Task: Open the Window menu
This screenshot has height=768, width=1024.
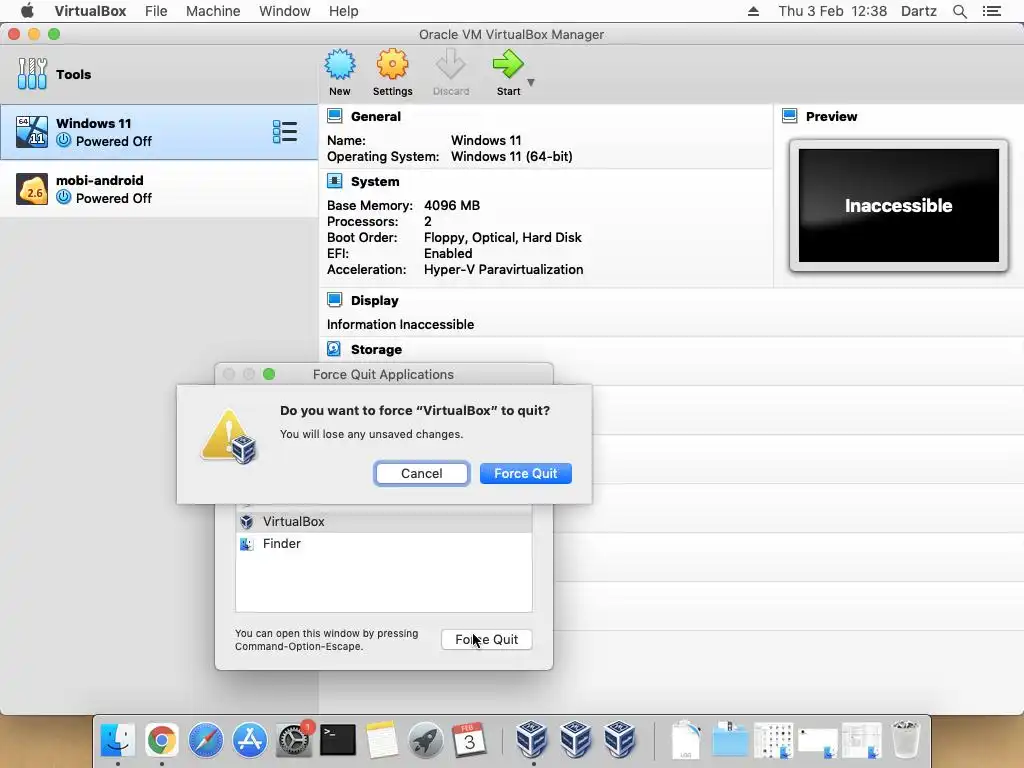Action: point(285,11)
